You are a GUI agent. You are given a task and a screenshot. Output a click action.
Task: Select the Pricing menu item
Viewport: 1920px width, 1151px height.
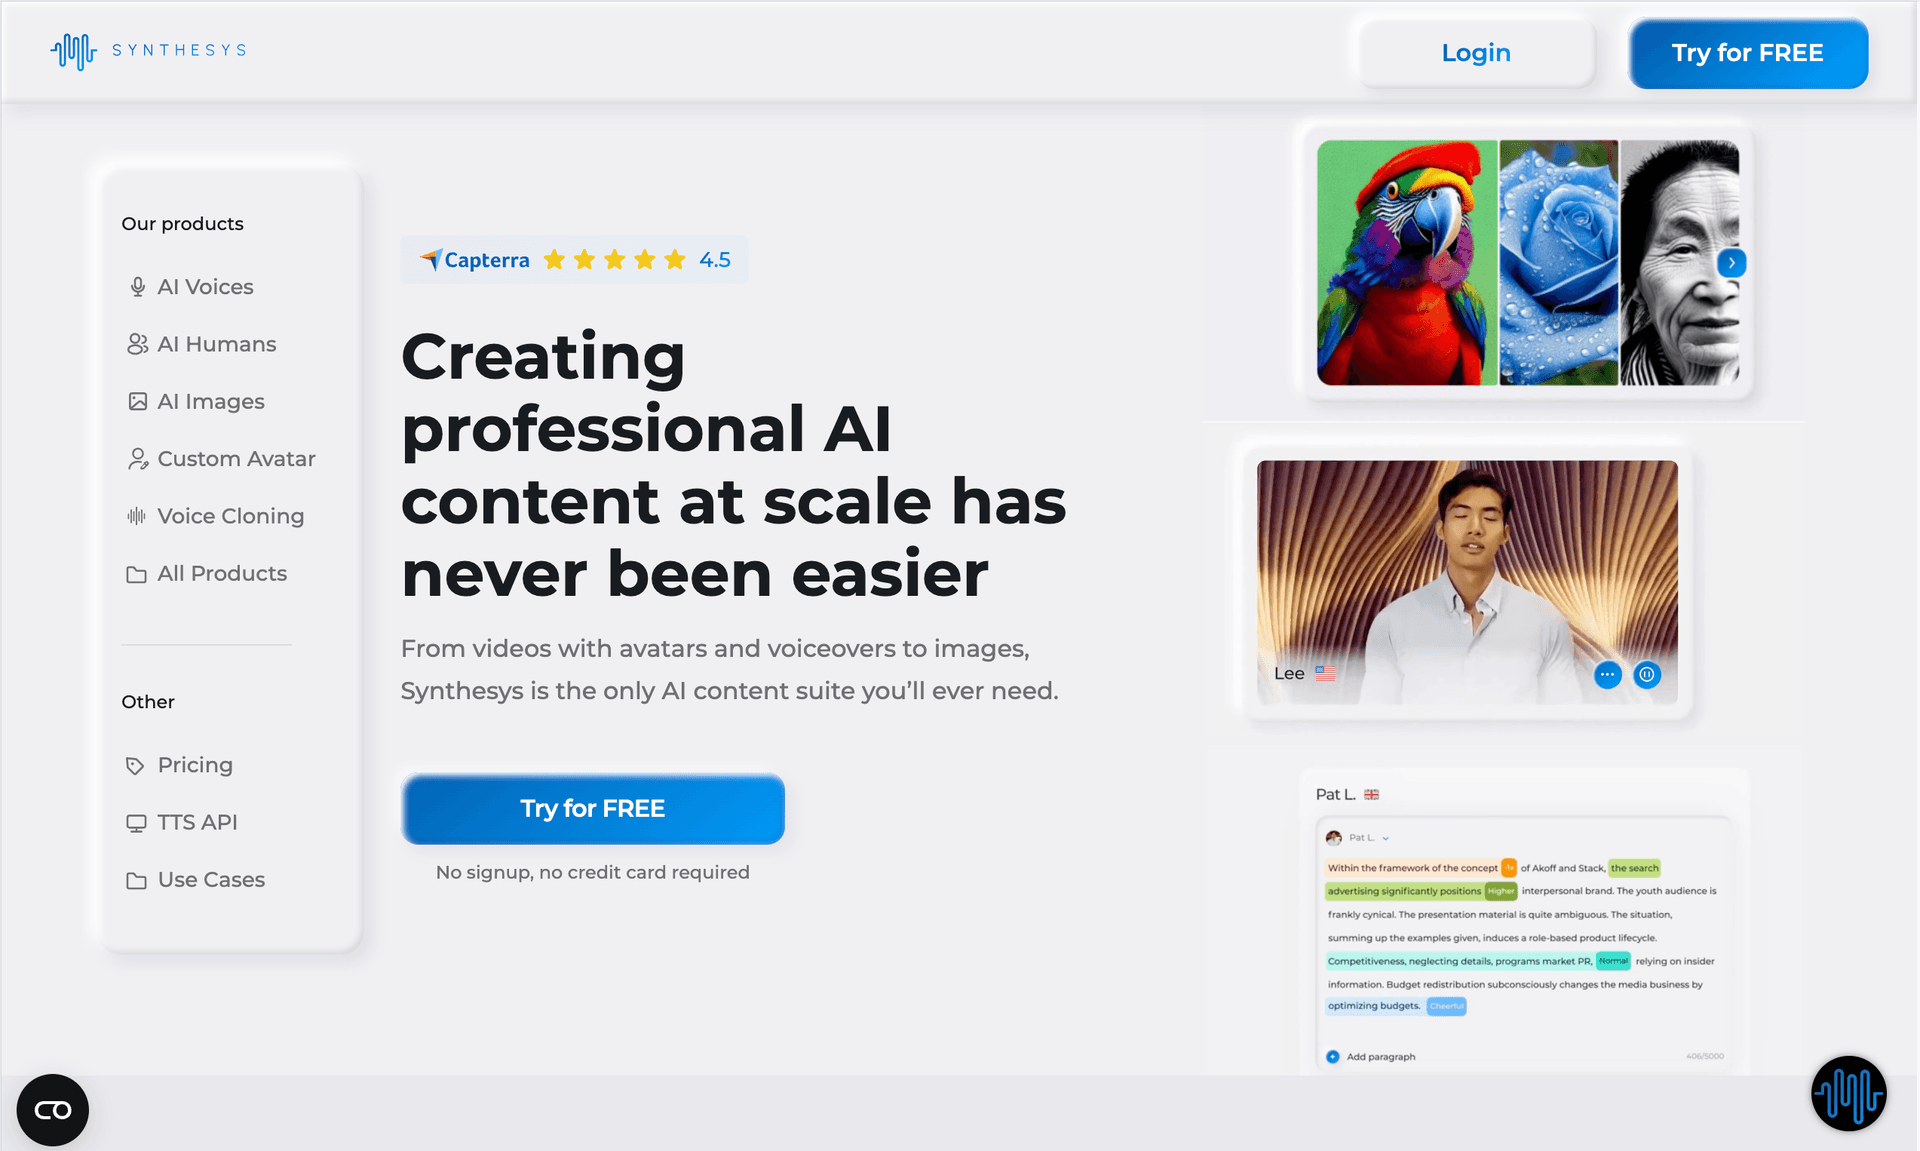click(194, 765)
